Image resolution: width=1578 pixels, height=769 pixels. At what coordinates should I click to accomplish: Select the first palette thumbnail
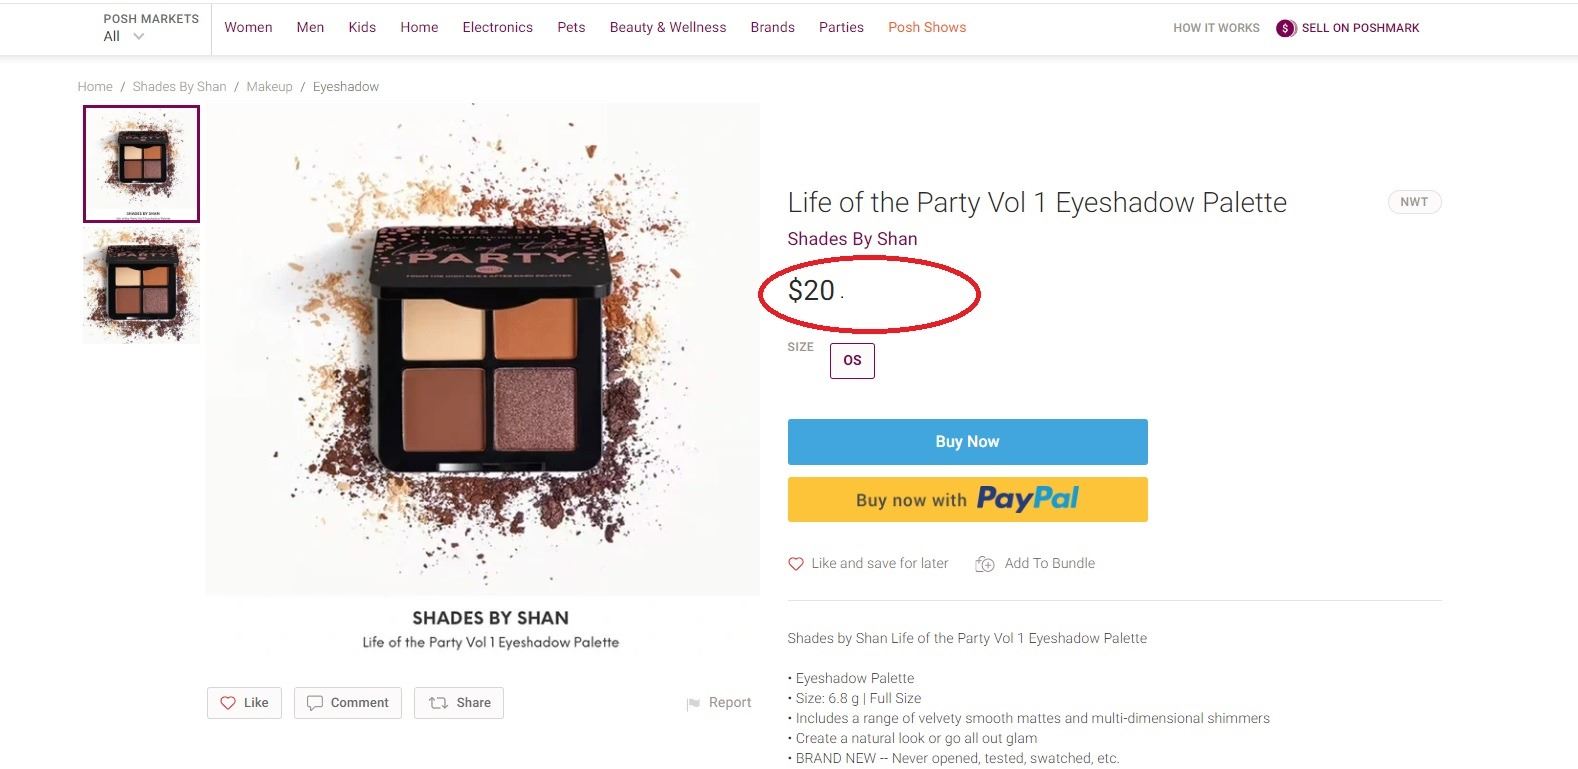[141, 164]
